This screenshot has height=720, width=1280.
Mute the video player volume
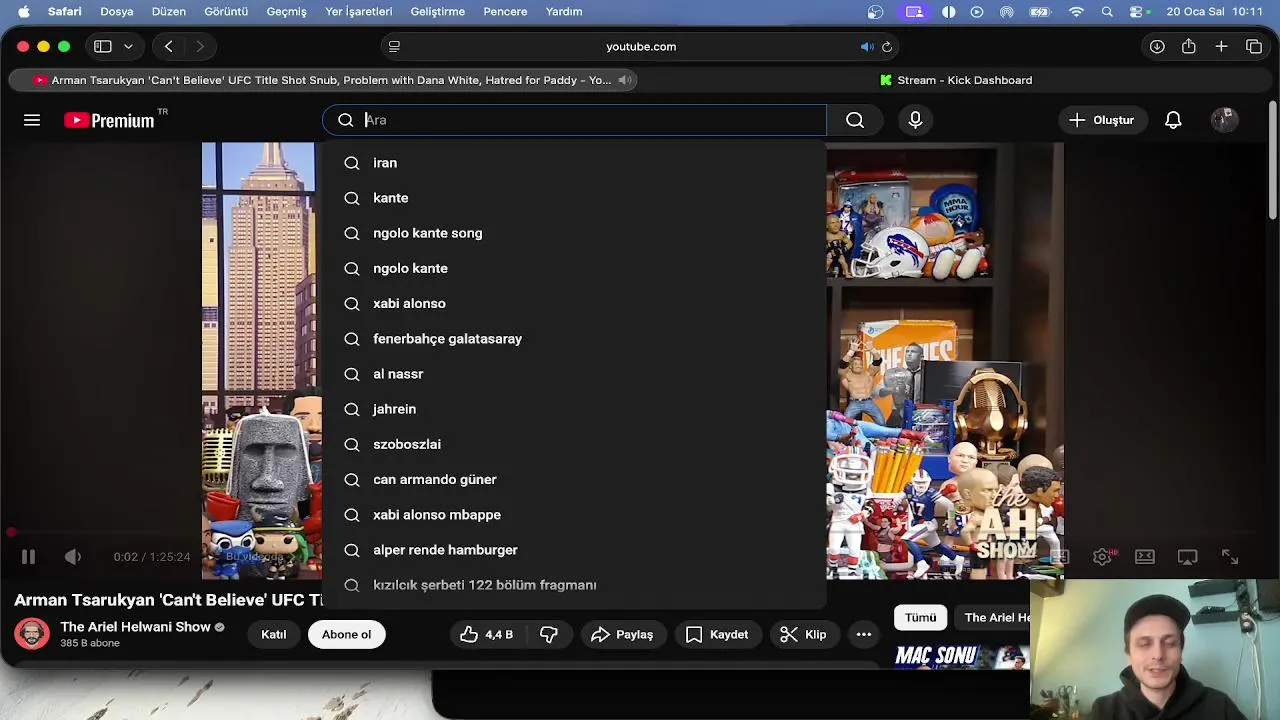click(73, 557)
